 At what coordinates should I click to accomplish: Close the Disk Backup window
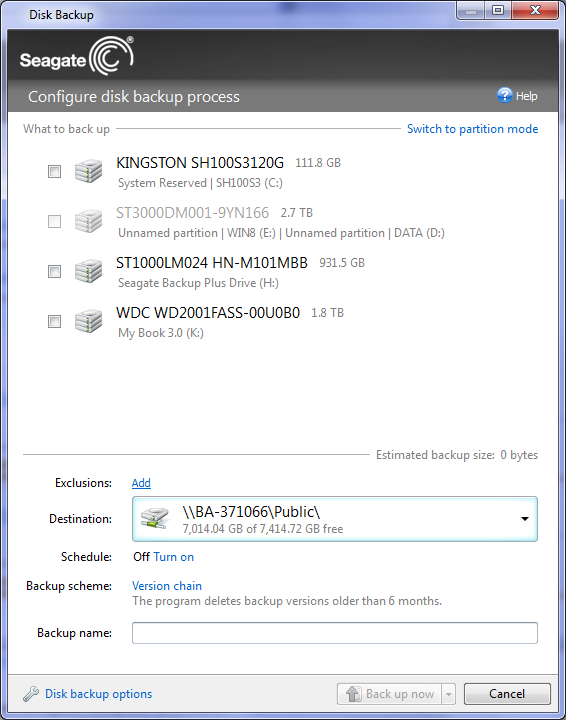(x=535, y=10)
